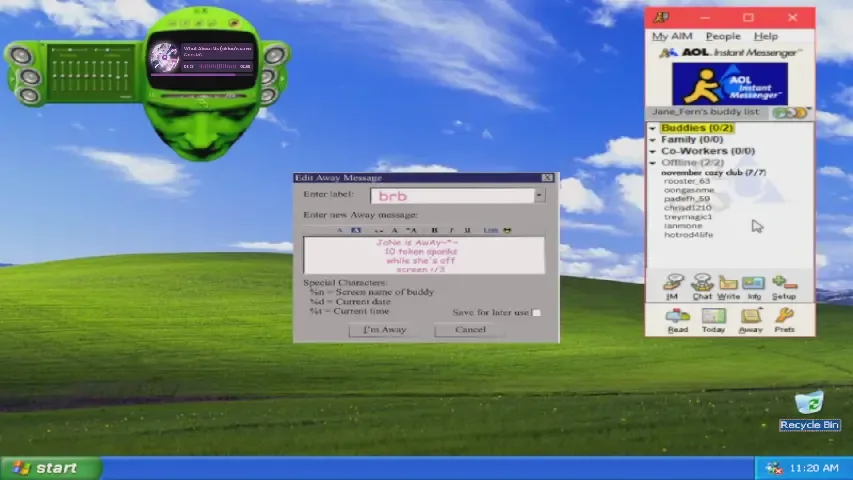Open the My AIM menu
This screenshot has height=480, width=853.
coord(672,37)
